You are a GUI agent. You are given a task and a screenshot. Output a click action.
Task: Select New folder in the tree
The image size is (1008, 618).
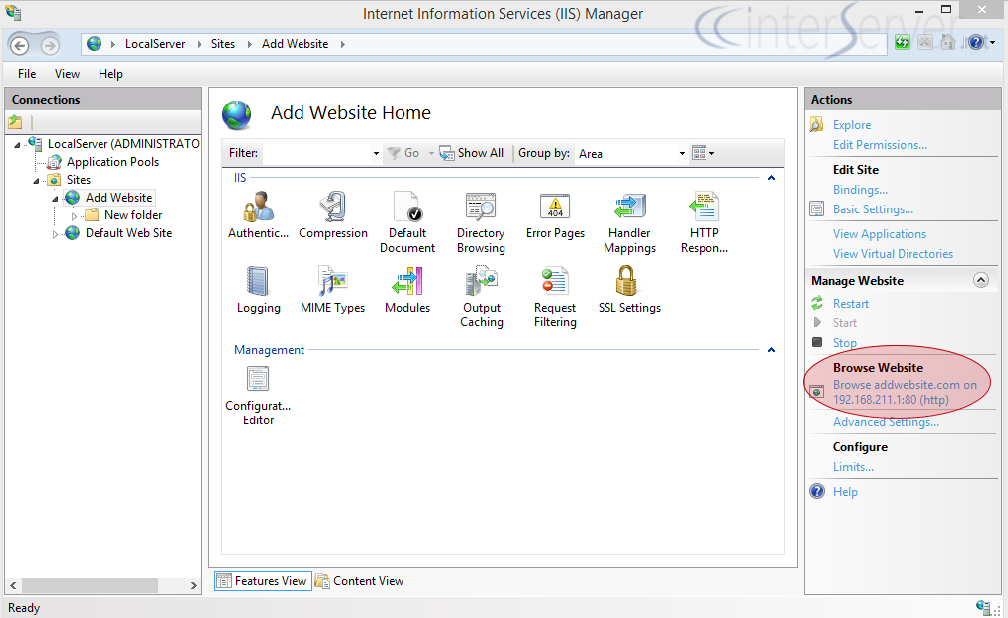tap(133, 215)
